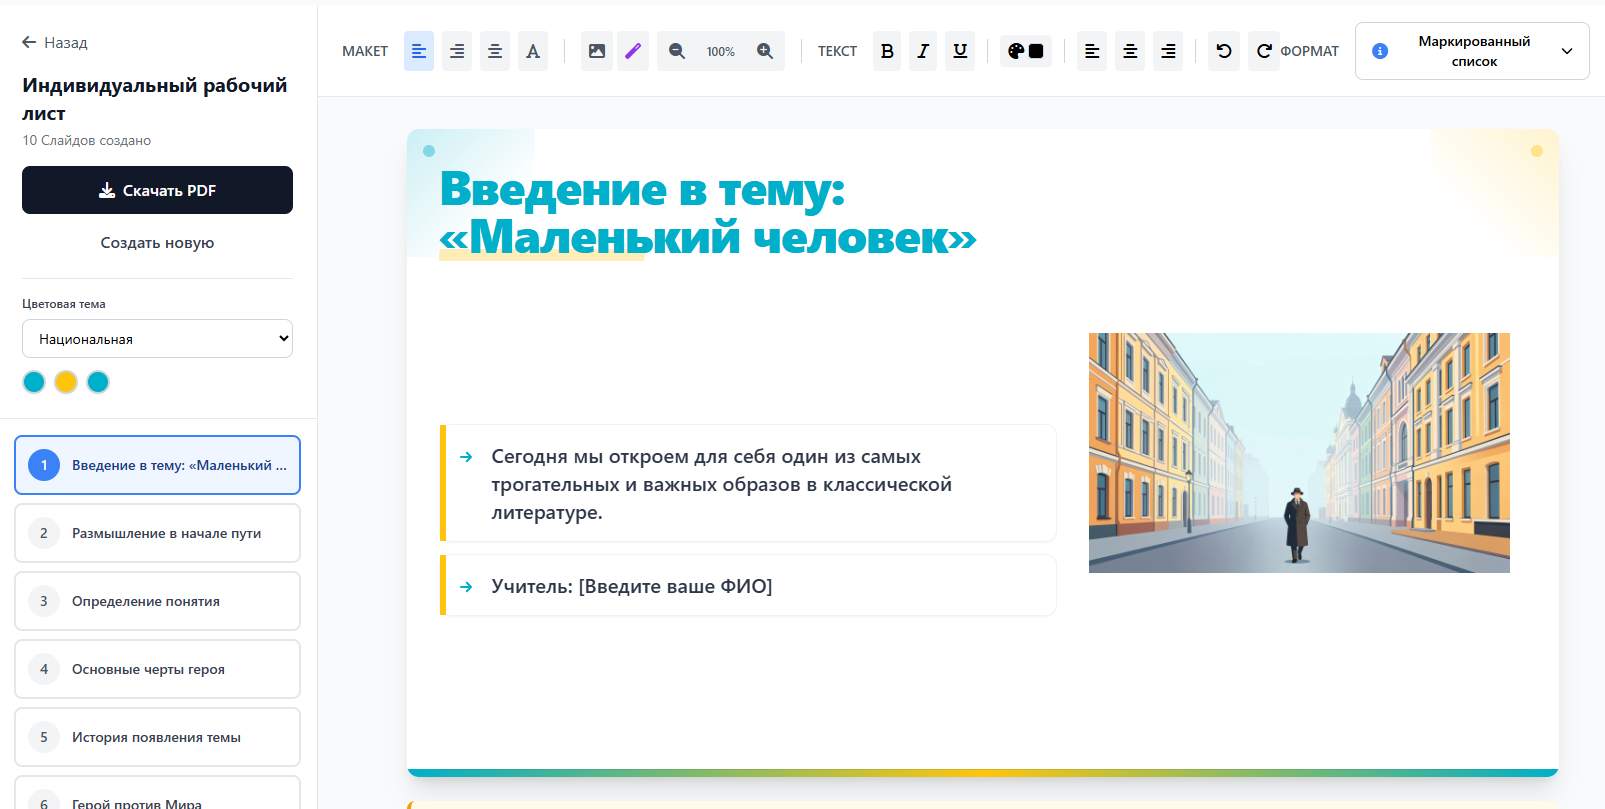
Task: Toggle the left-aligned layout option
Action: pyautogui.click(x=419, y=51)
